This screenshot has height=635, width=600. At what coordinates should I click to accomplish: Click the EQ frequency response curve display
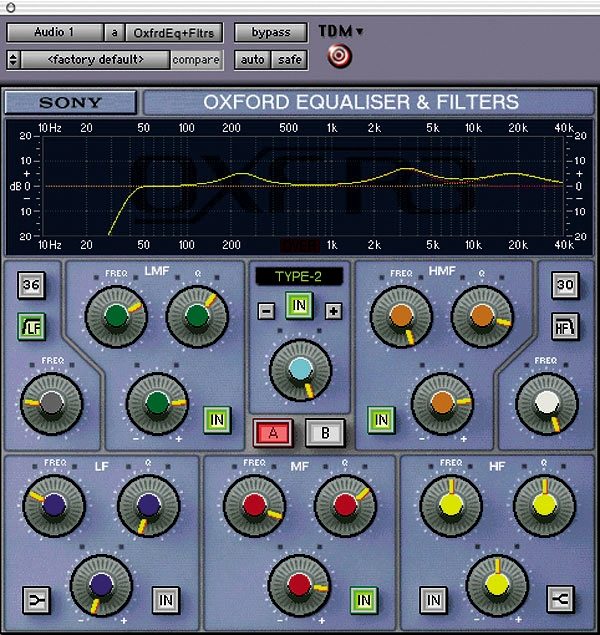click(300, 186)
